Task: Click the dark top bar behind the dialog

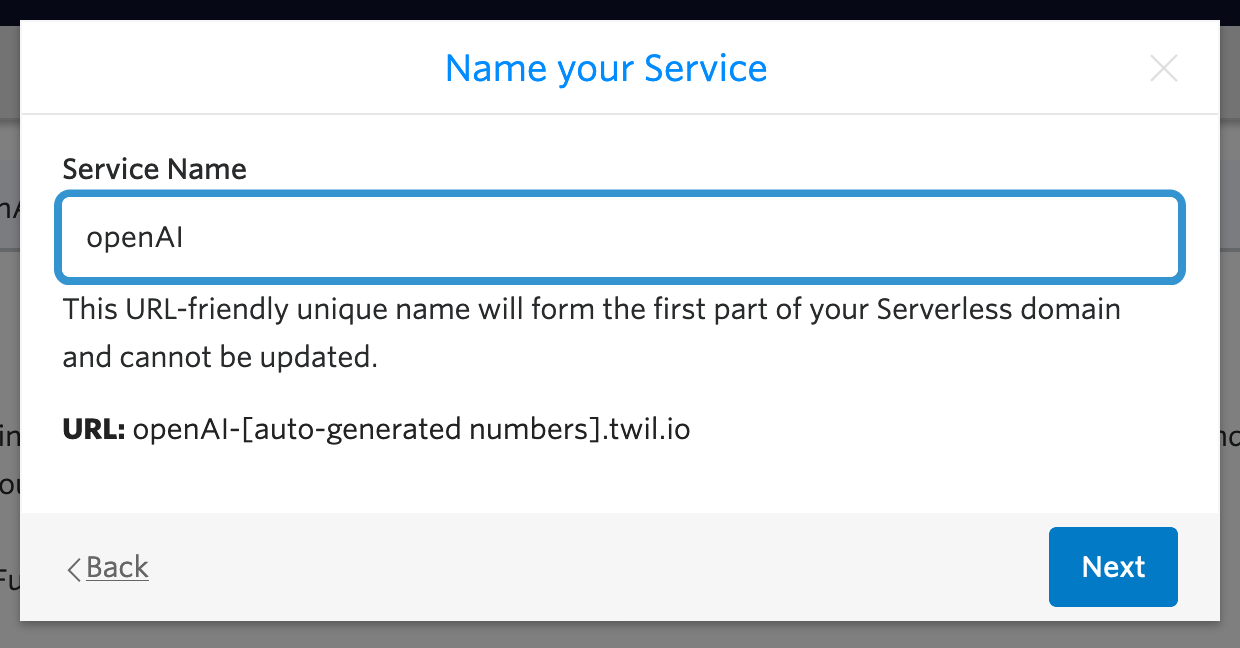Action: coord(620,10)
